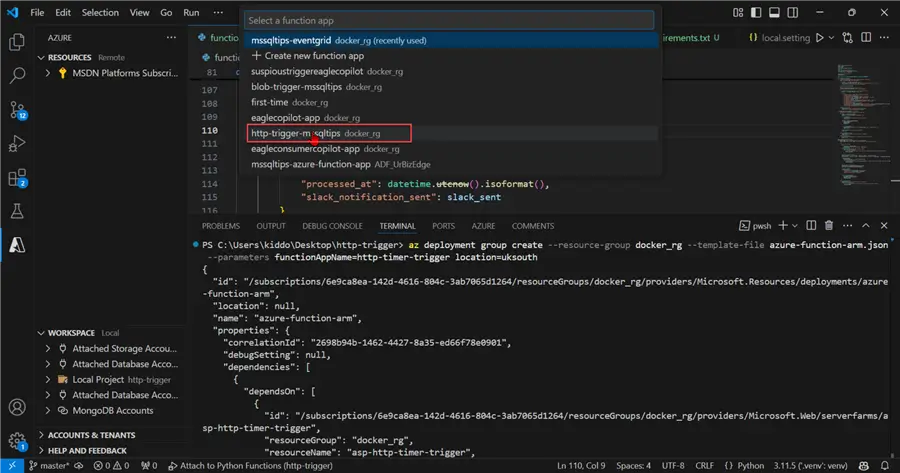The height and width of the screenshot is (473, 900).
Task: Open the Accounts profile icon
Action: (17, 407)
